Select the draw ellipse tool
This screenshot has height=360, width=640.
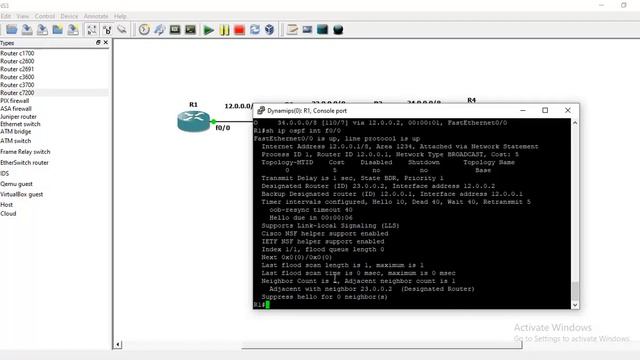click(x=338, y=29)
